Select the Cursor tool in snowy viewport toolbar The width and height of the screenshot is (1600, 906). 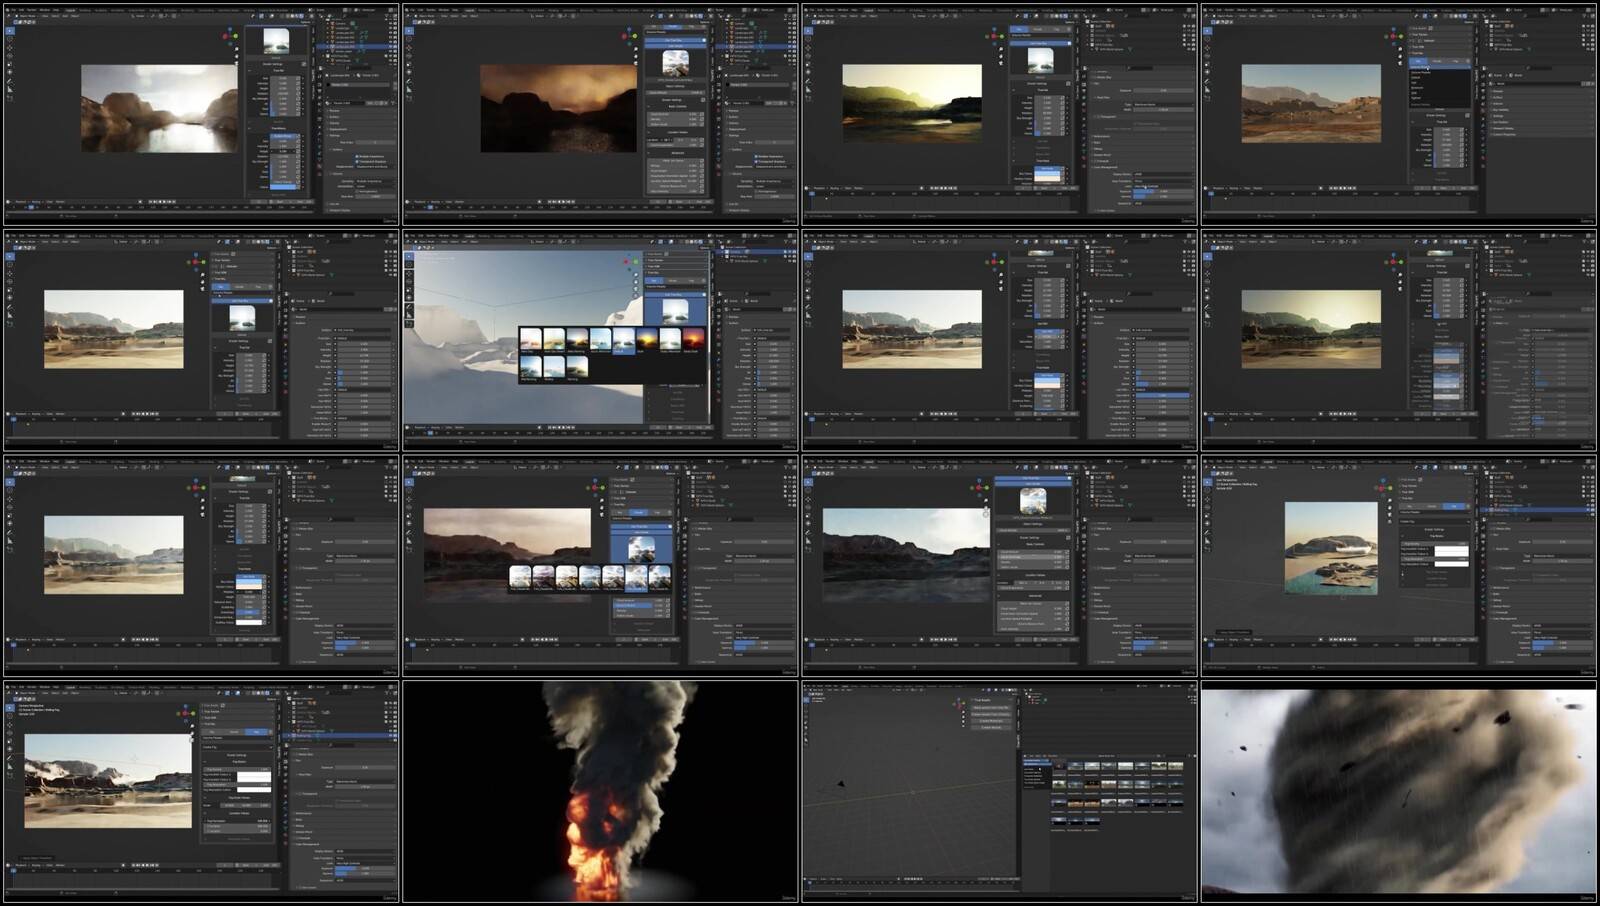pos(409,265)
